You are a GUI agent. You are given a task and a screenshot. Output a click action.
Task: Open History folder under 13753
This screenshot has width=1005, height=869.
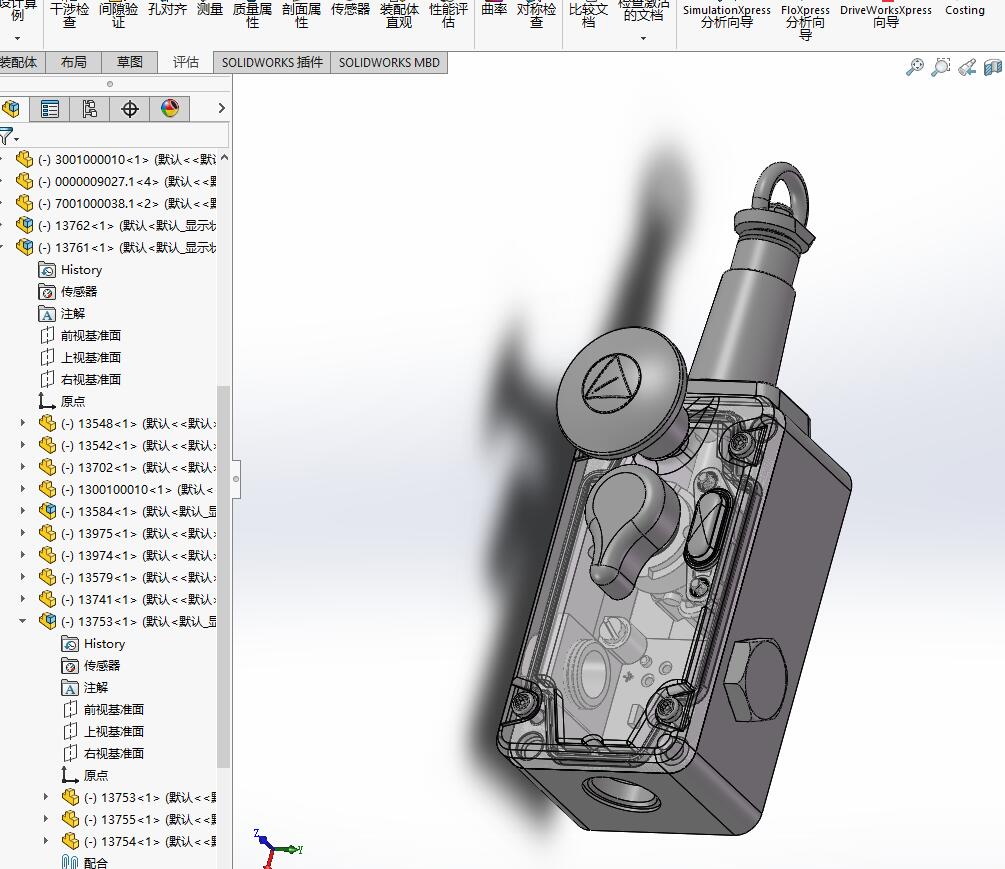tap(94, 643)
